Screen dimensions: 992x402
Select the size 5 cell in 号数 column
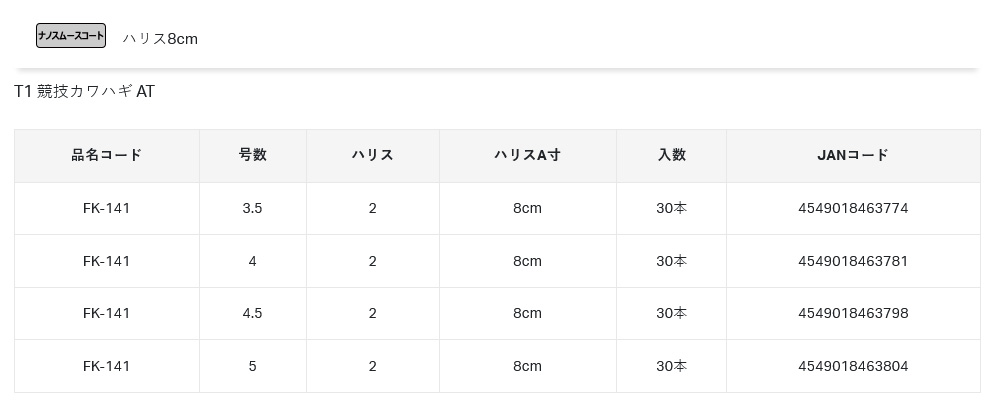point(252,366)
